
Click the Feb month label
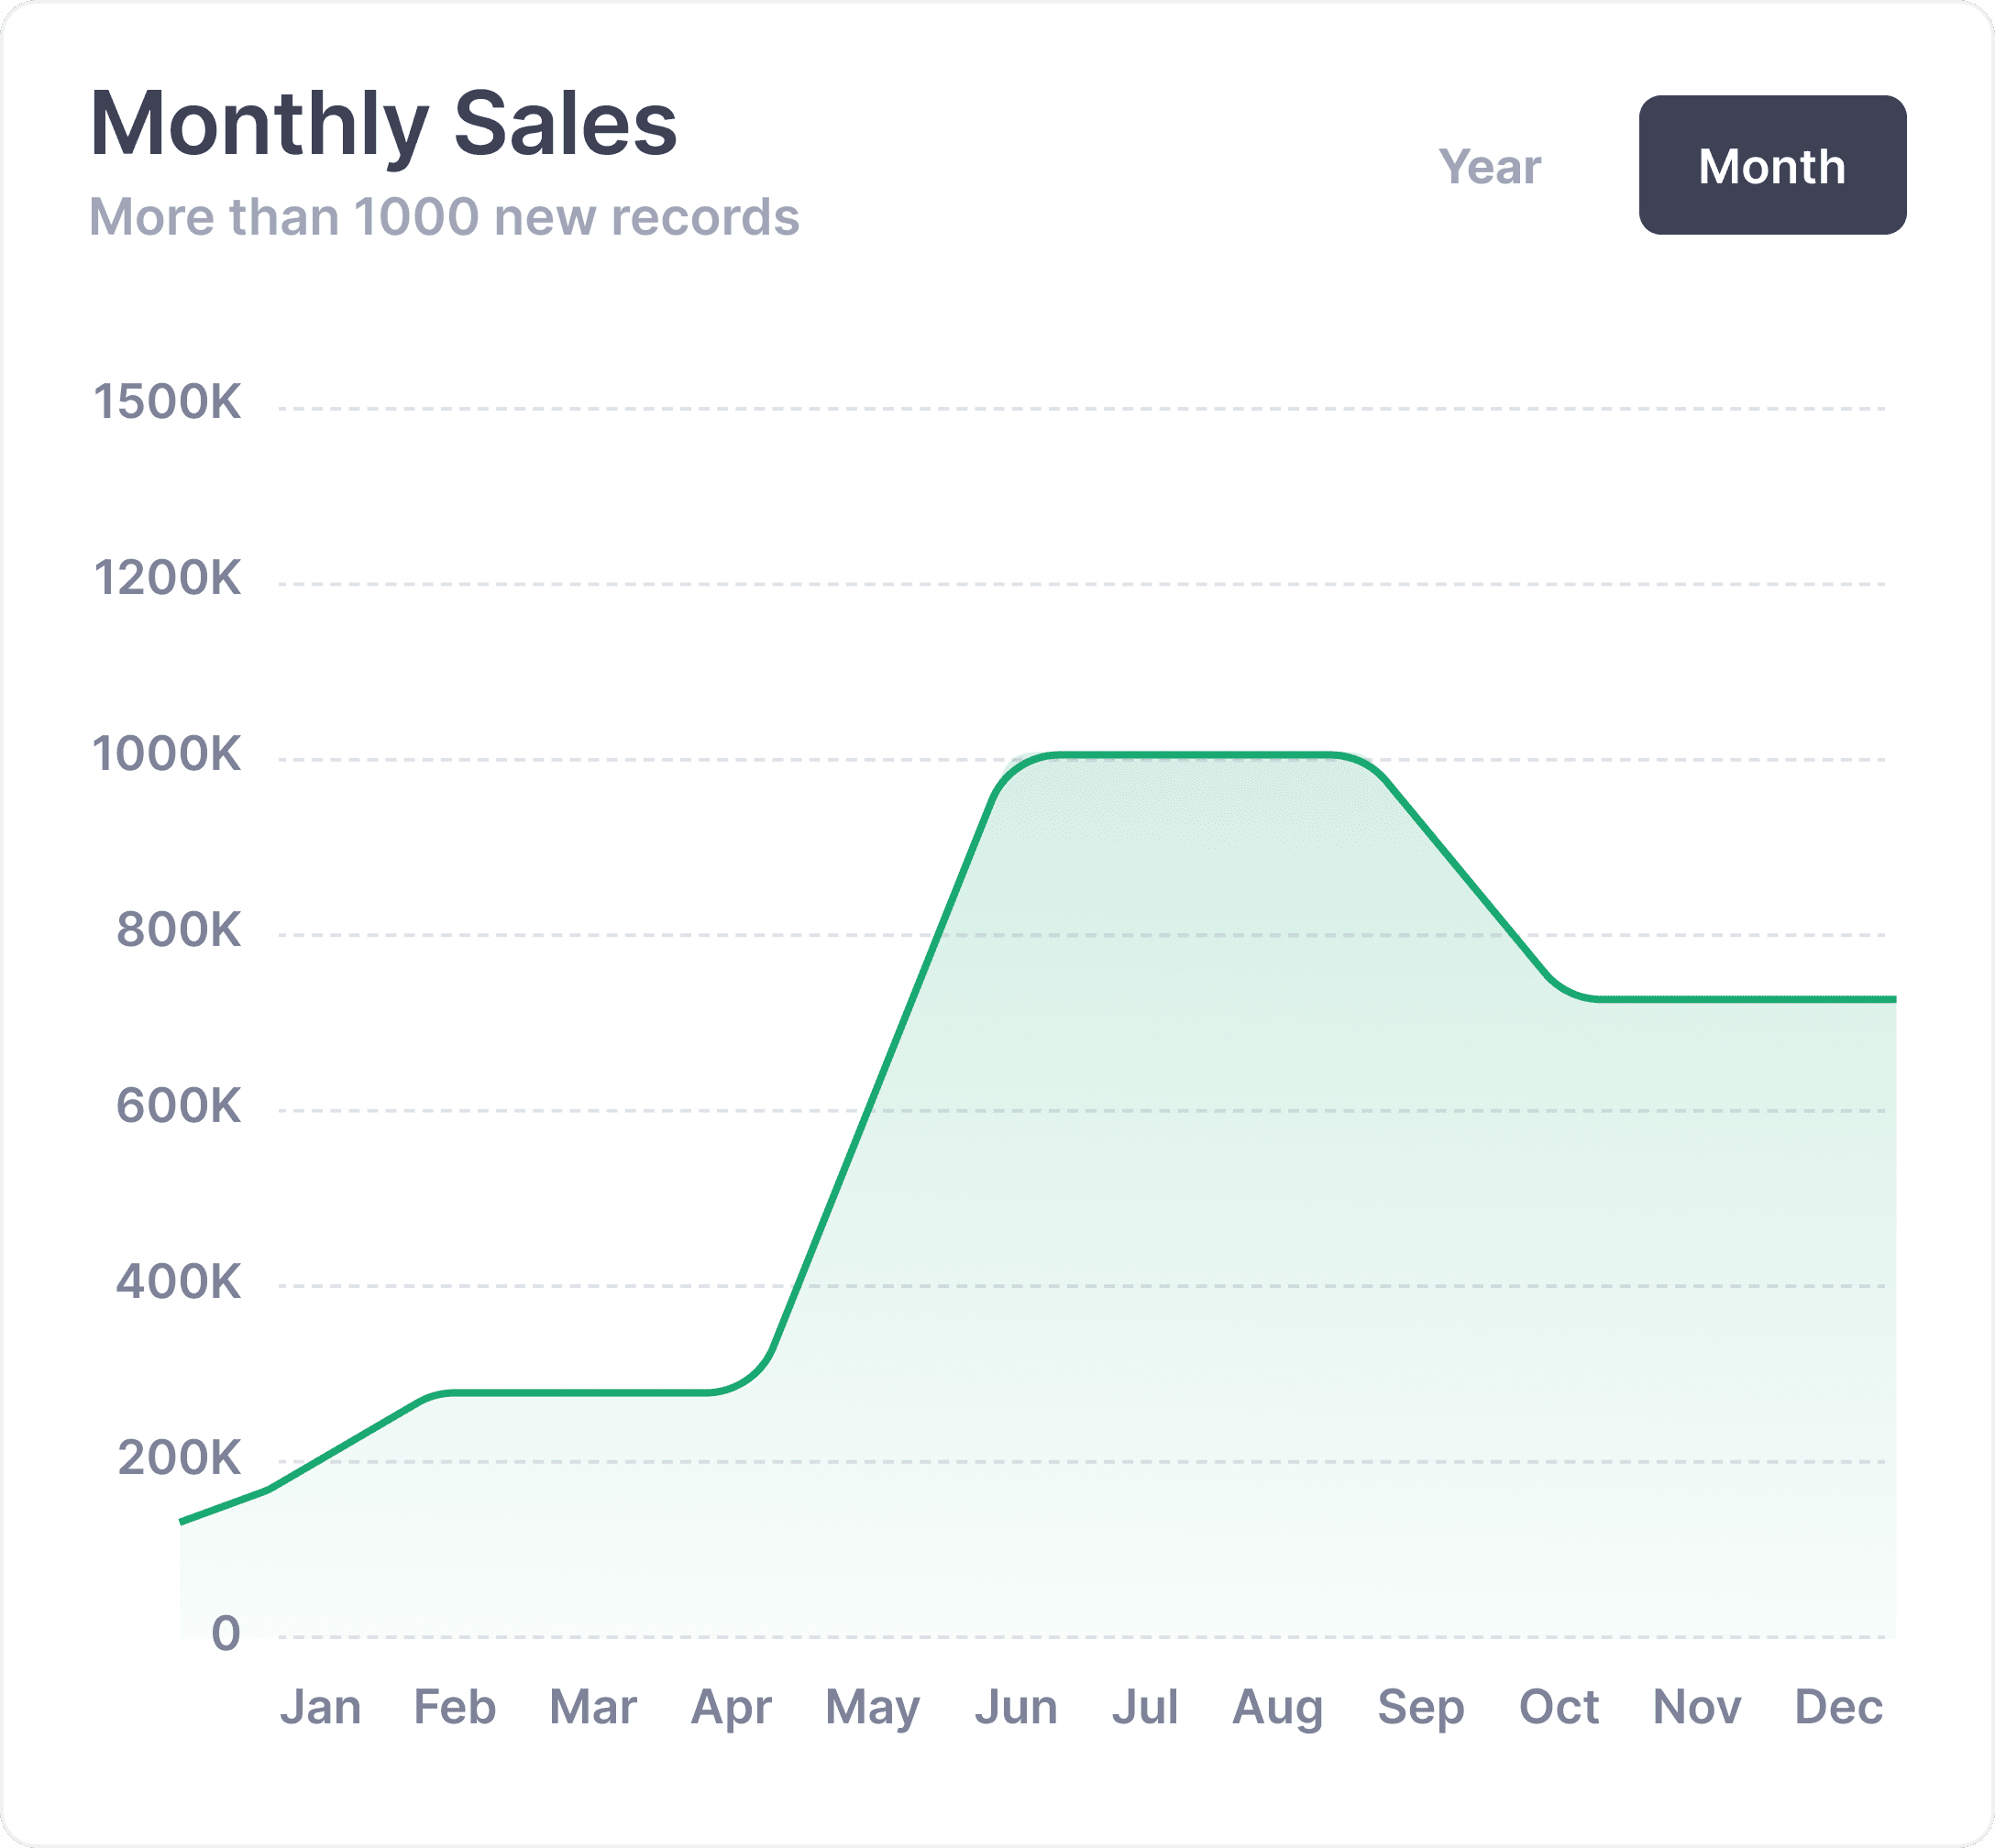pyautogui.click(x=455, y=1706)
